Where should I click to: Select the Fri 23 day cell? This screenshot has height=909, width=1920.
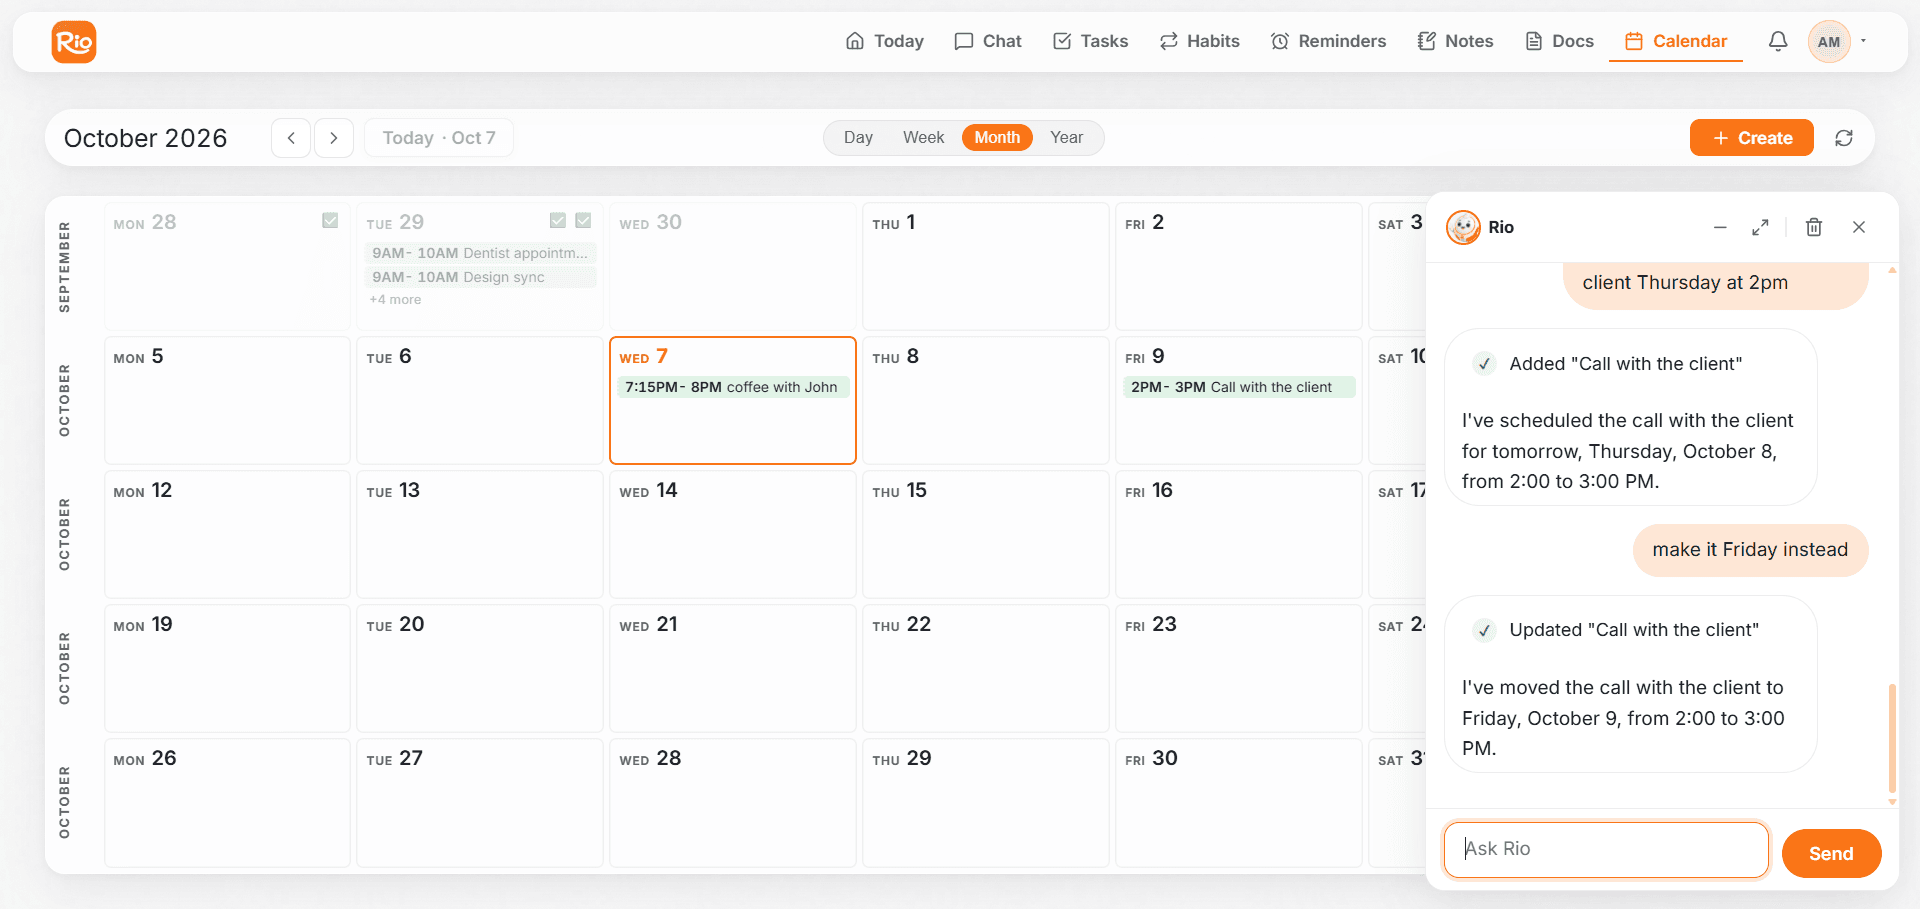pyautogui.click(x=1238, y=668)
